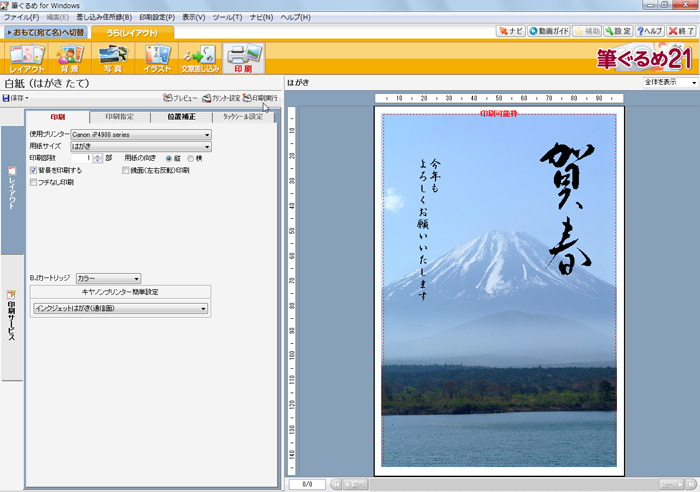Enable フチなし印刷 borderless printing checkbox
Image resolution: width=700 pixels, height=492 pixels.
click(x=34, y=183)
